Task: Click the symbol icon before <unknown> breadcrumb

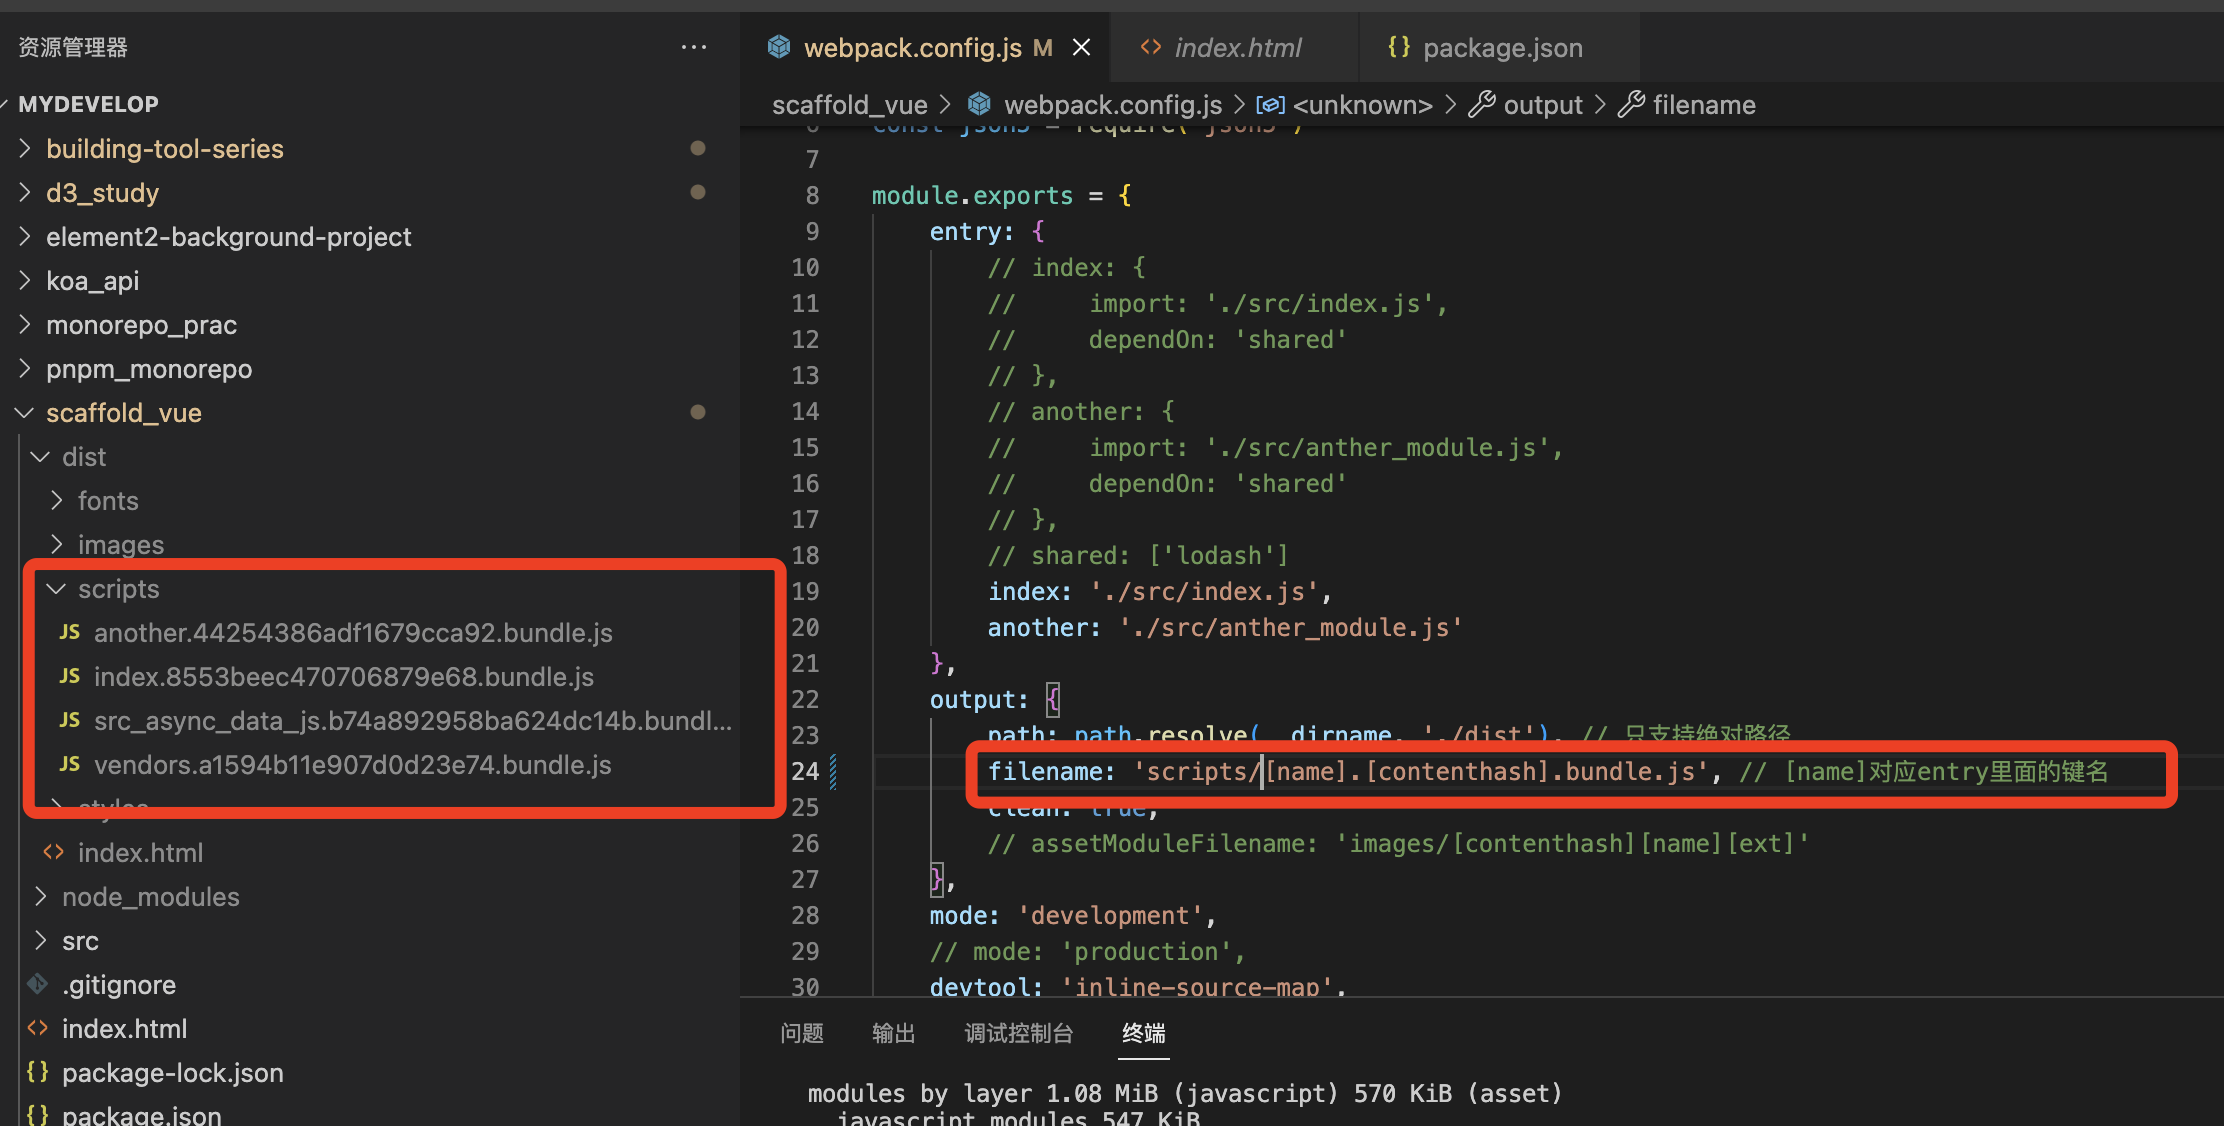Action: (x=1270, y=104)
